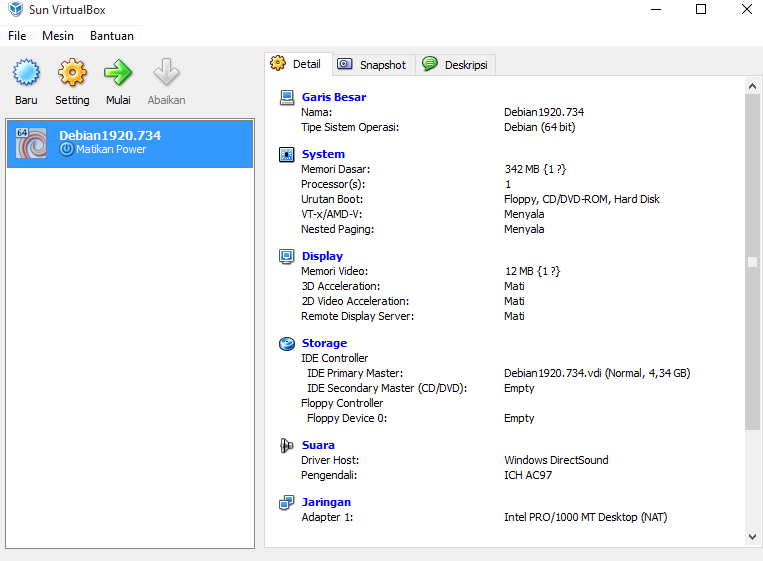Open the Bantuan menu
The height and width of the screenshot is (561, 763).
click(x=112, y=36)
